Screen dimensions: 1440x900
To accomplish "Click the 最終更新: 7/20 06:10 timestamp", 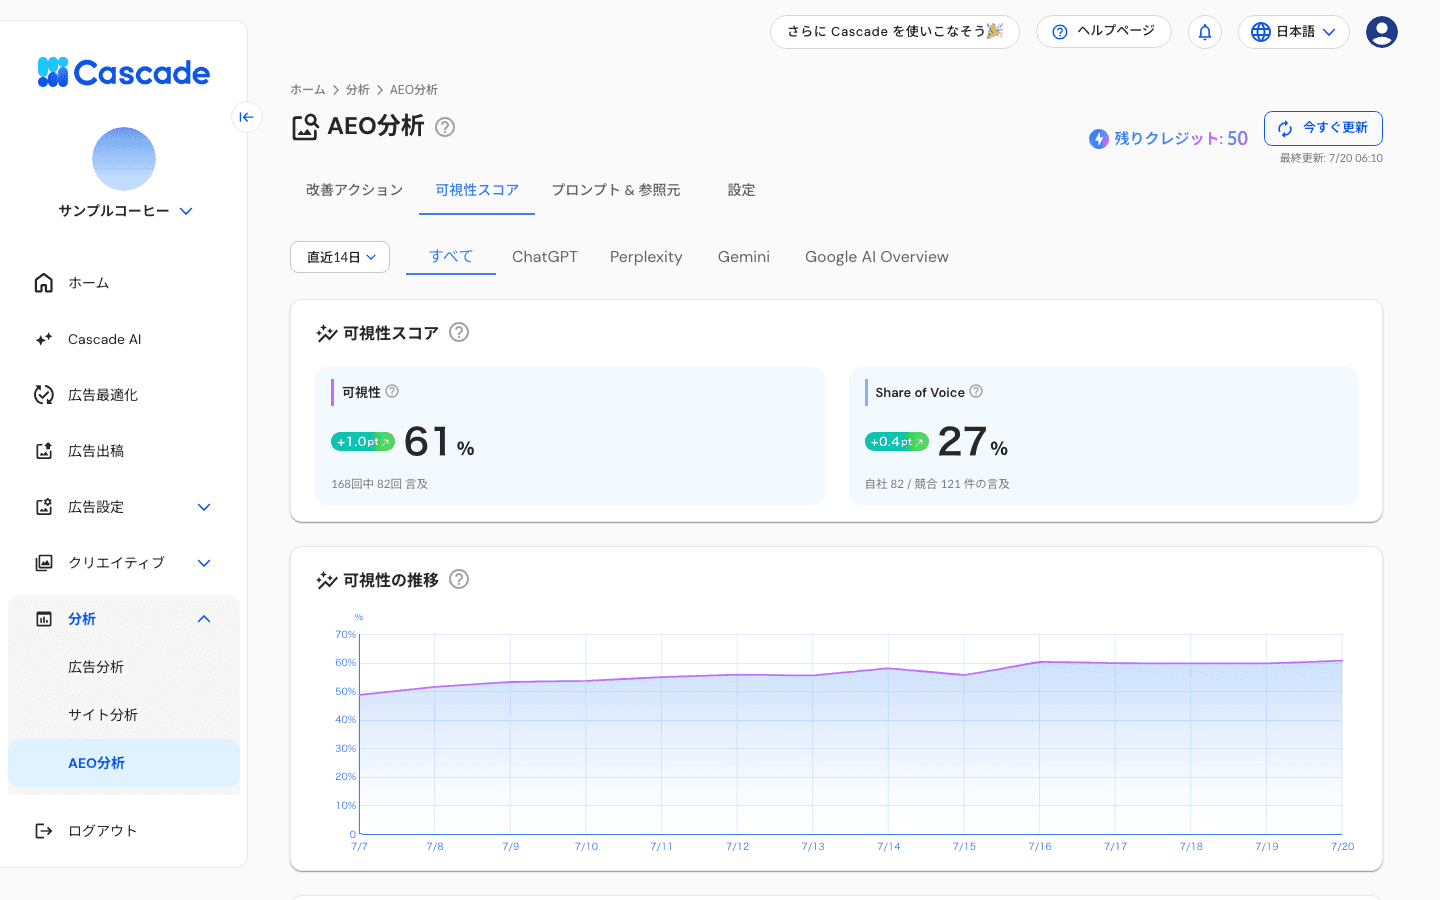I will click(x=1331, y=158).
